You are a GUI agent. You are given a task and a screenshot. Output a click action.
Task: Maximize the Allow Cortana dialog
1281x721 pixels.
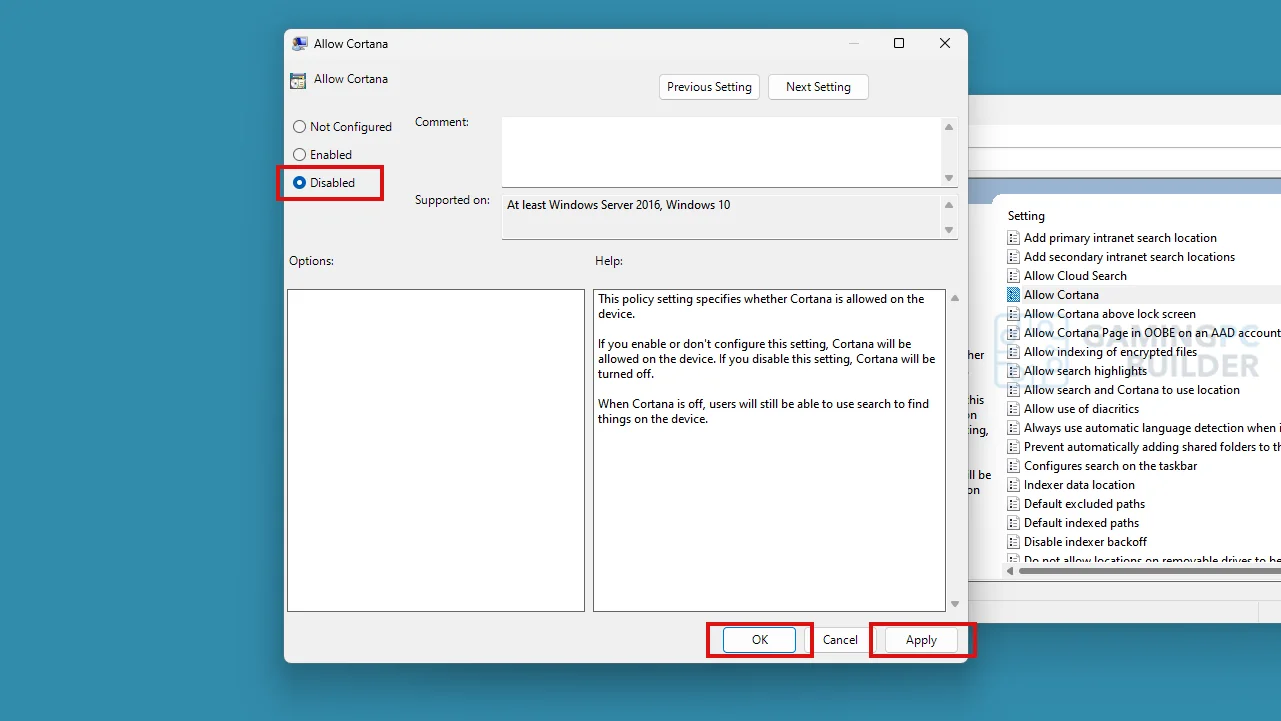pyautogui.click(x=899, y=43)
